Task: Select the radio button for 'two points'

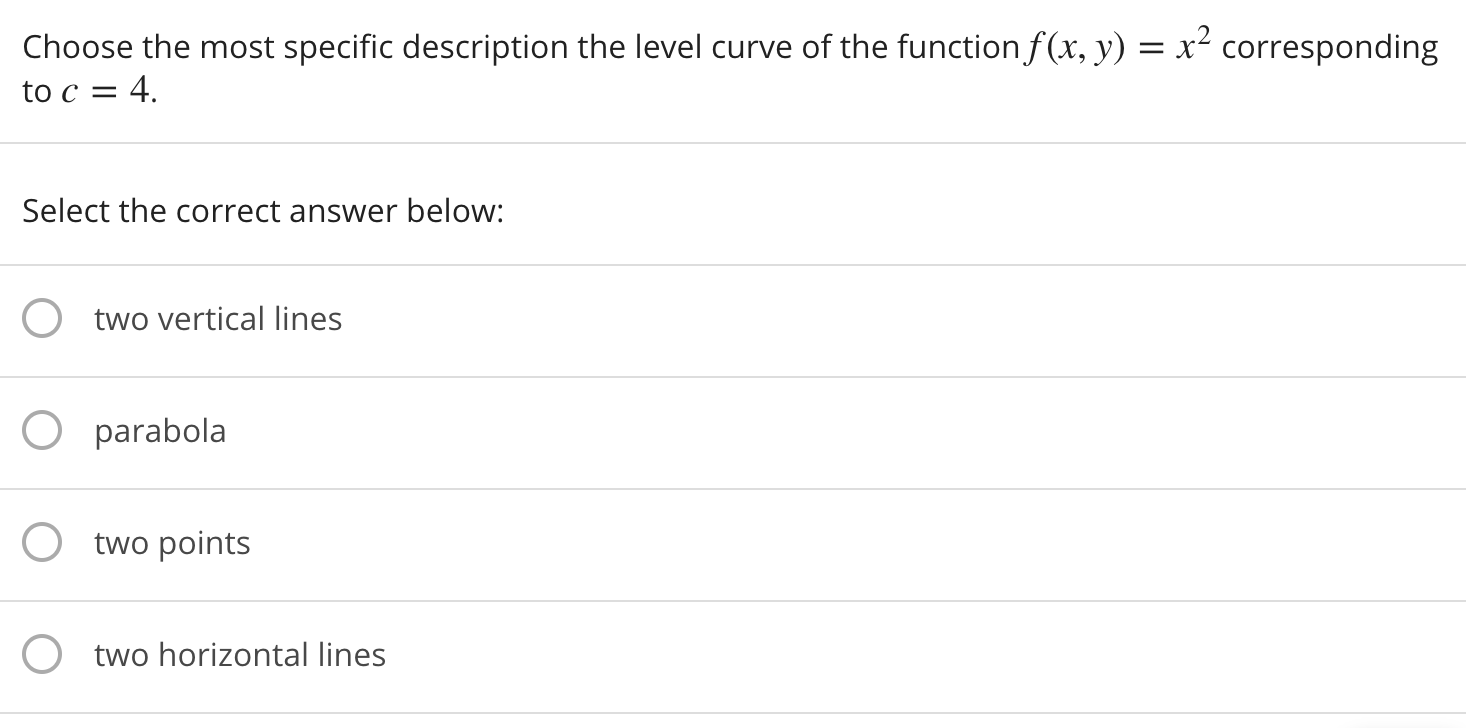Action: coord(41,542)
